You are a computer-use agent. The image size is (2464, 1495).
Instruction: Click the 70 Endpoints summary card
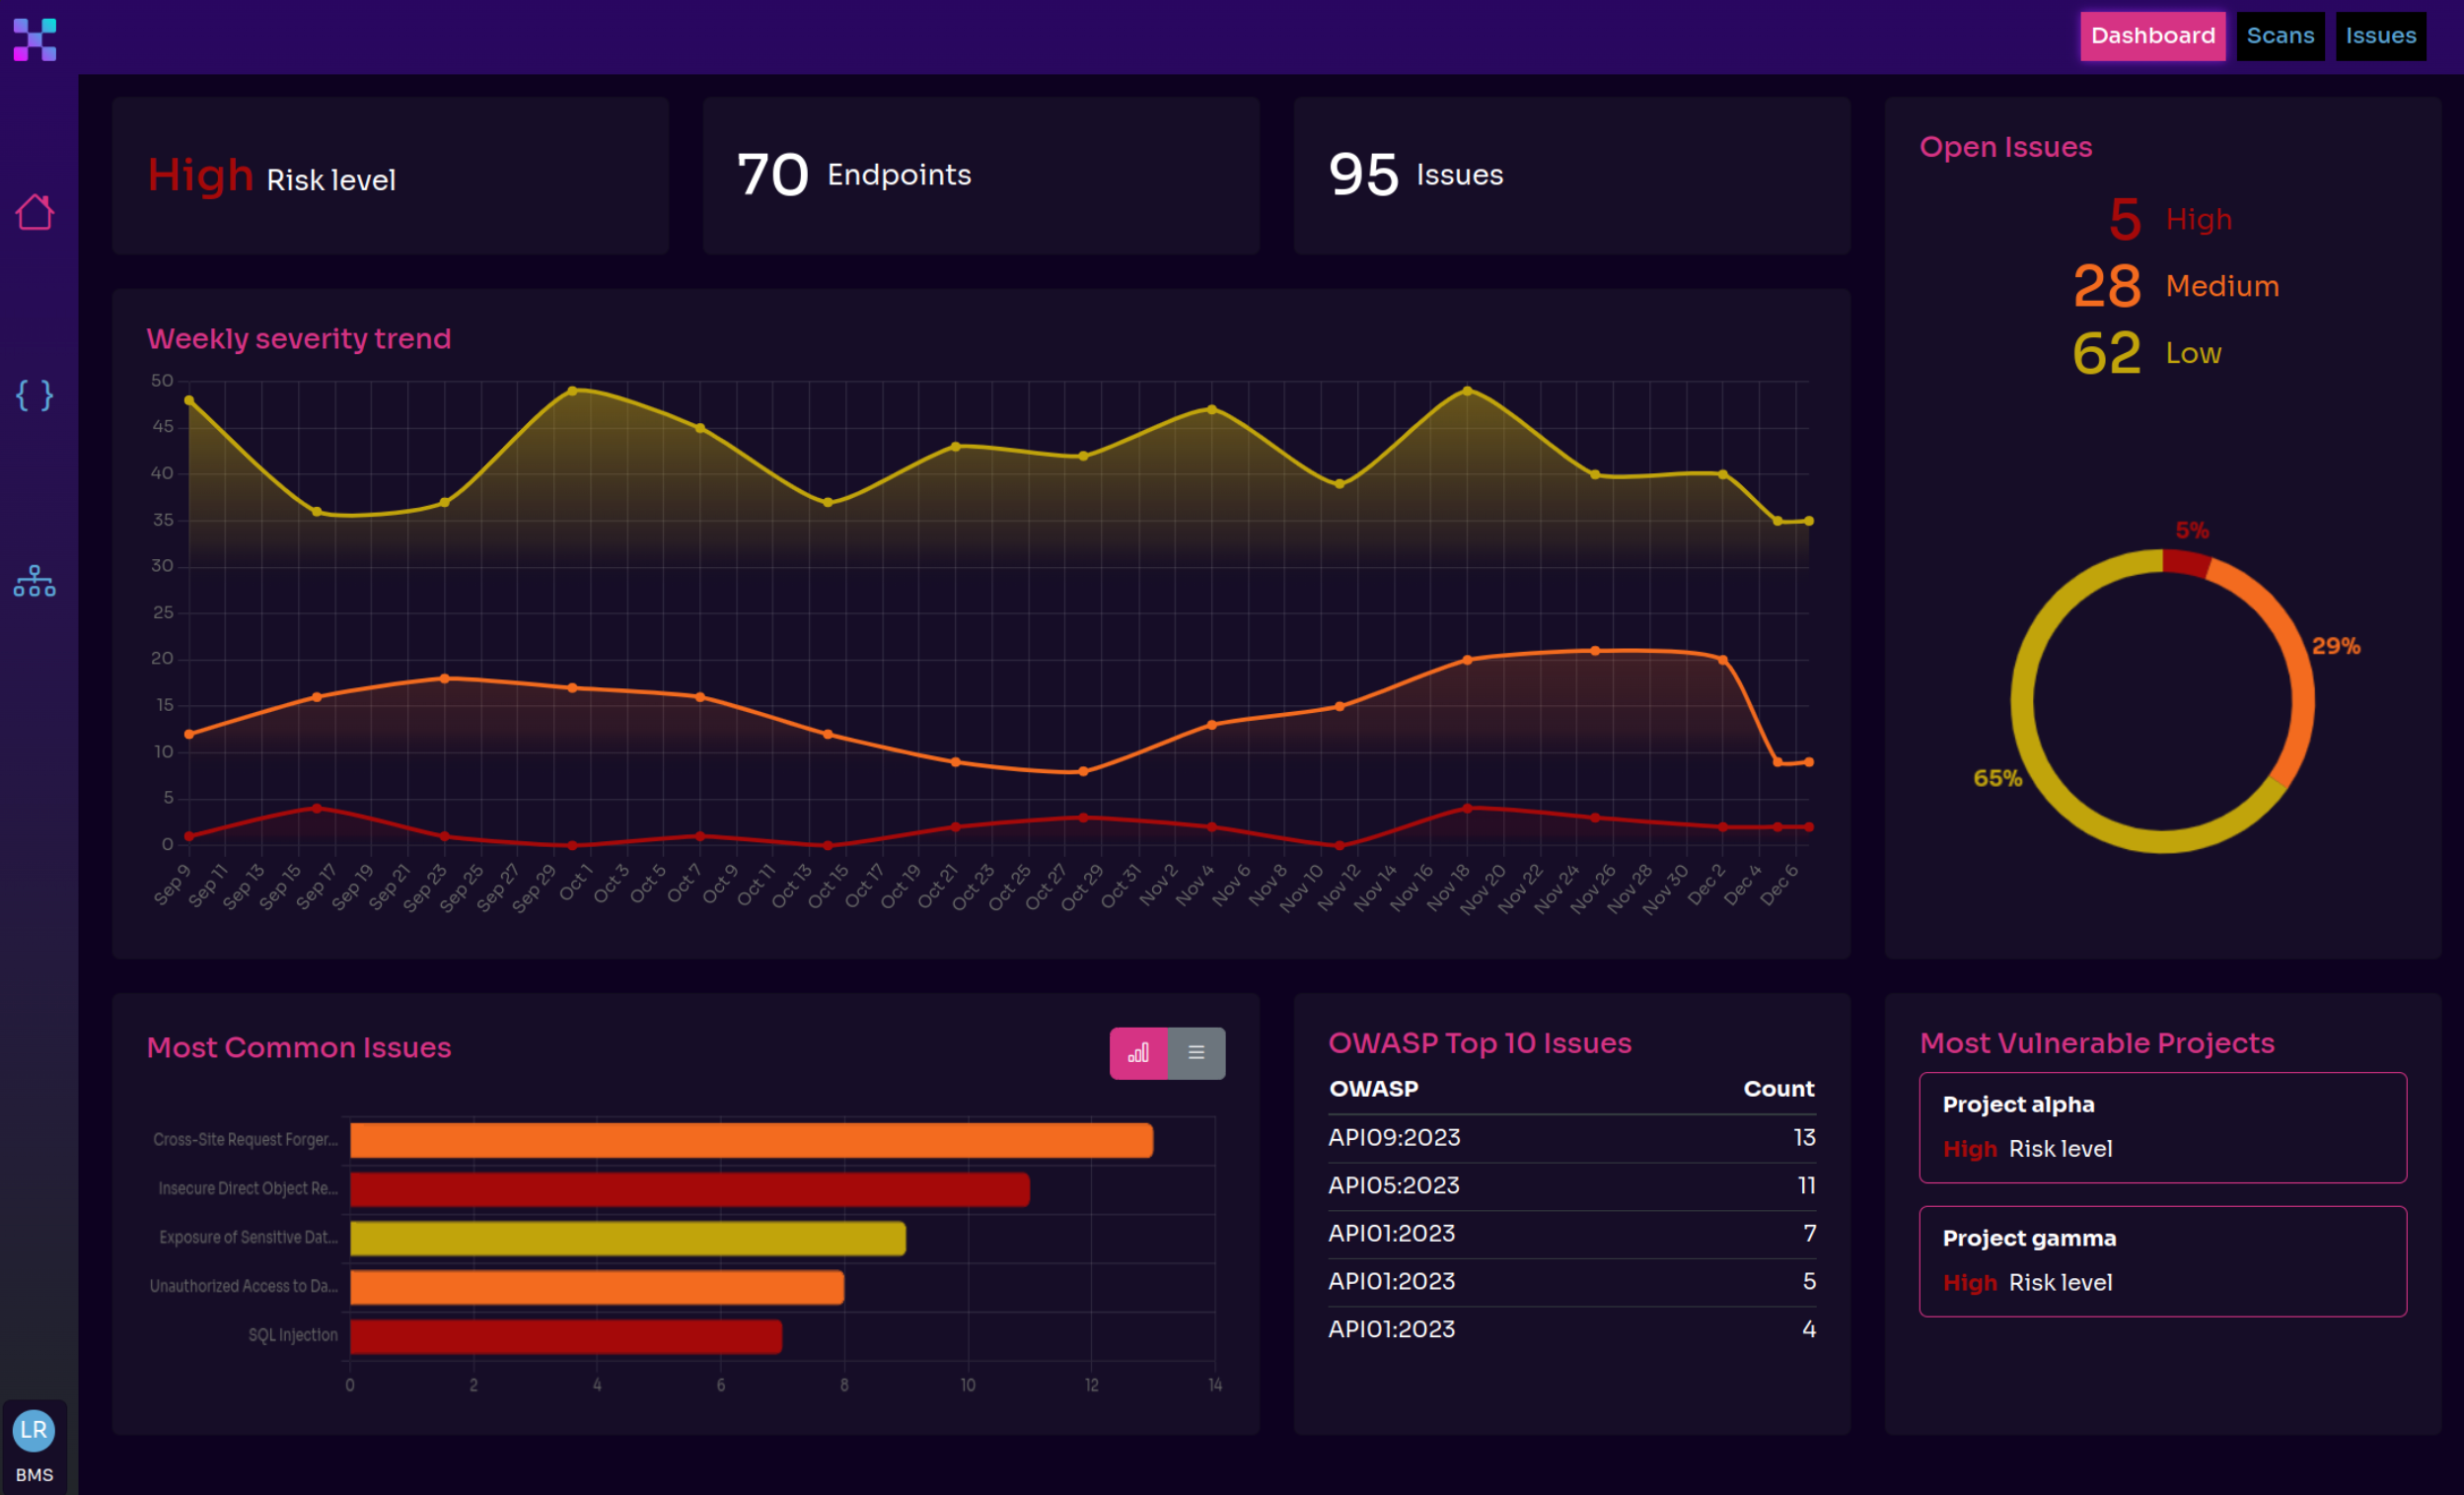coord(980,175)
